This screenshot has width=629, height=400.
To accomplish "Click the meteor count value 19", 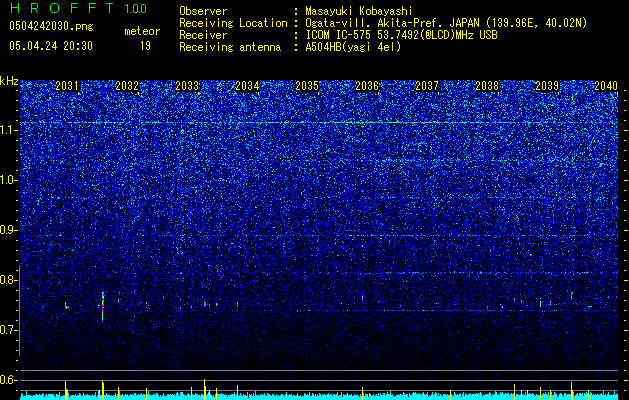I will pos(145,46).
